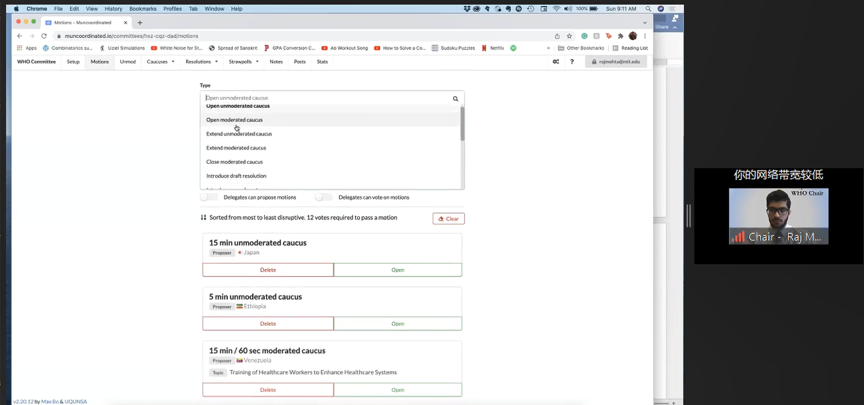Open the Posts tab
This screenshot has width=864, height=405.
[300, 62]
